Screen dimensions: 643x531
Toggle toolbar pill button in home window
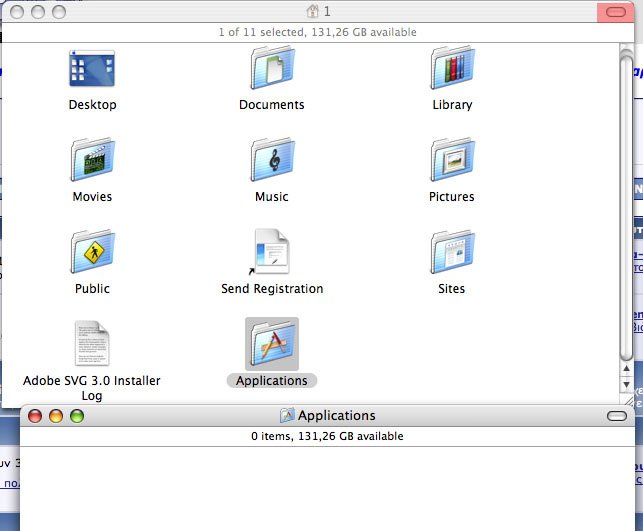(x=616, y=12)
